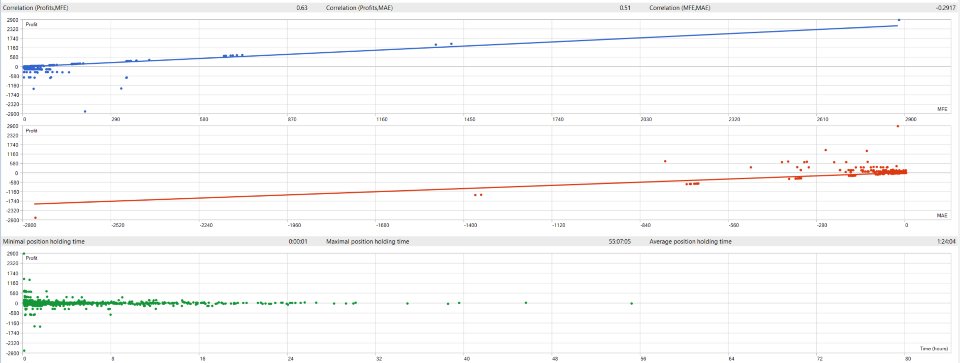
Task: Select the minimal holding time value 0:00:01
Action: pyautogui.click(x=298, y=242)
